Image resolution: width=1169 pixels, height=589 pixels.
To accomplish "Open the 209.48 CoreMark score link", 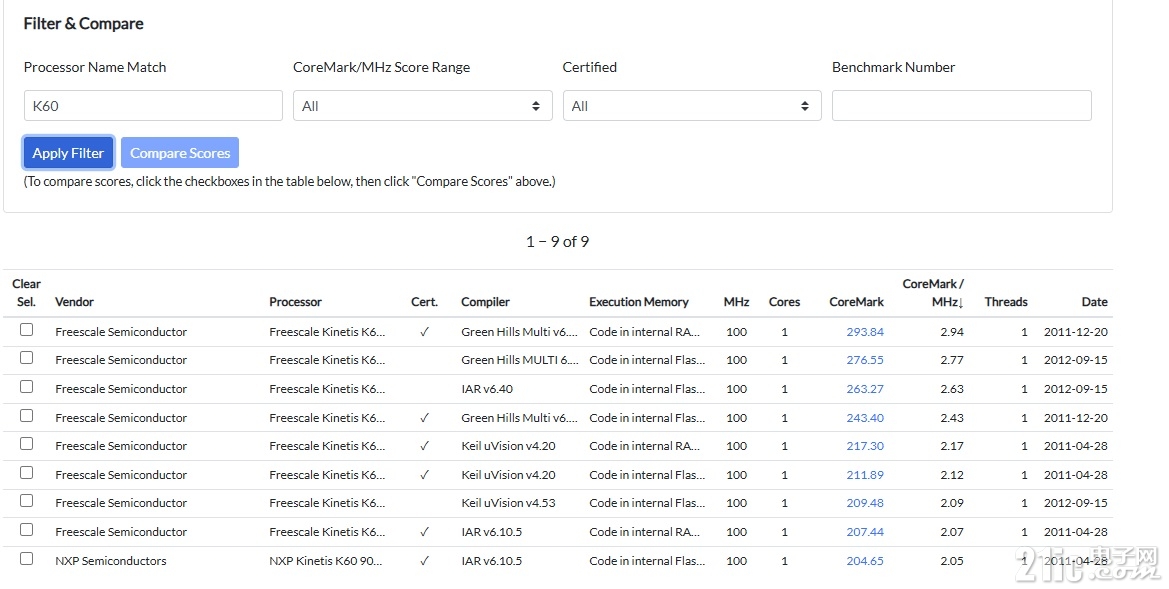I will (x=865, y=503).
